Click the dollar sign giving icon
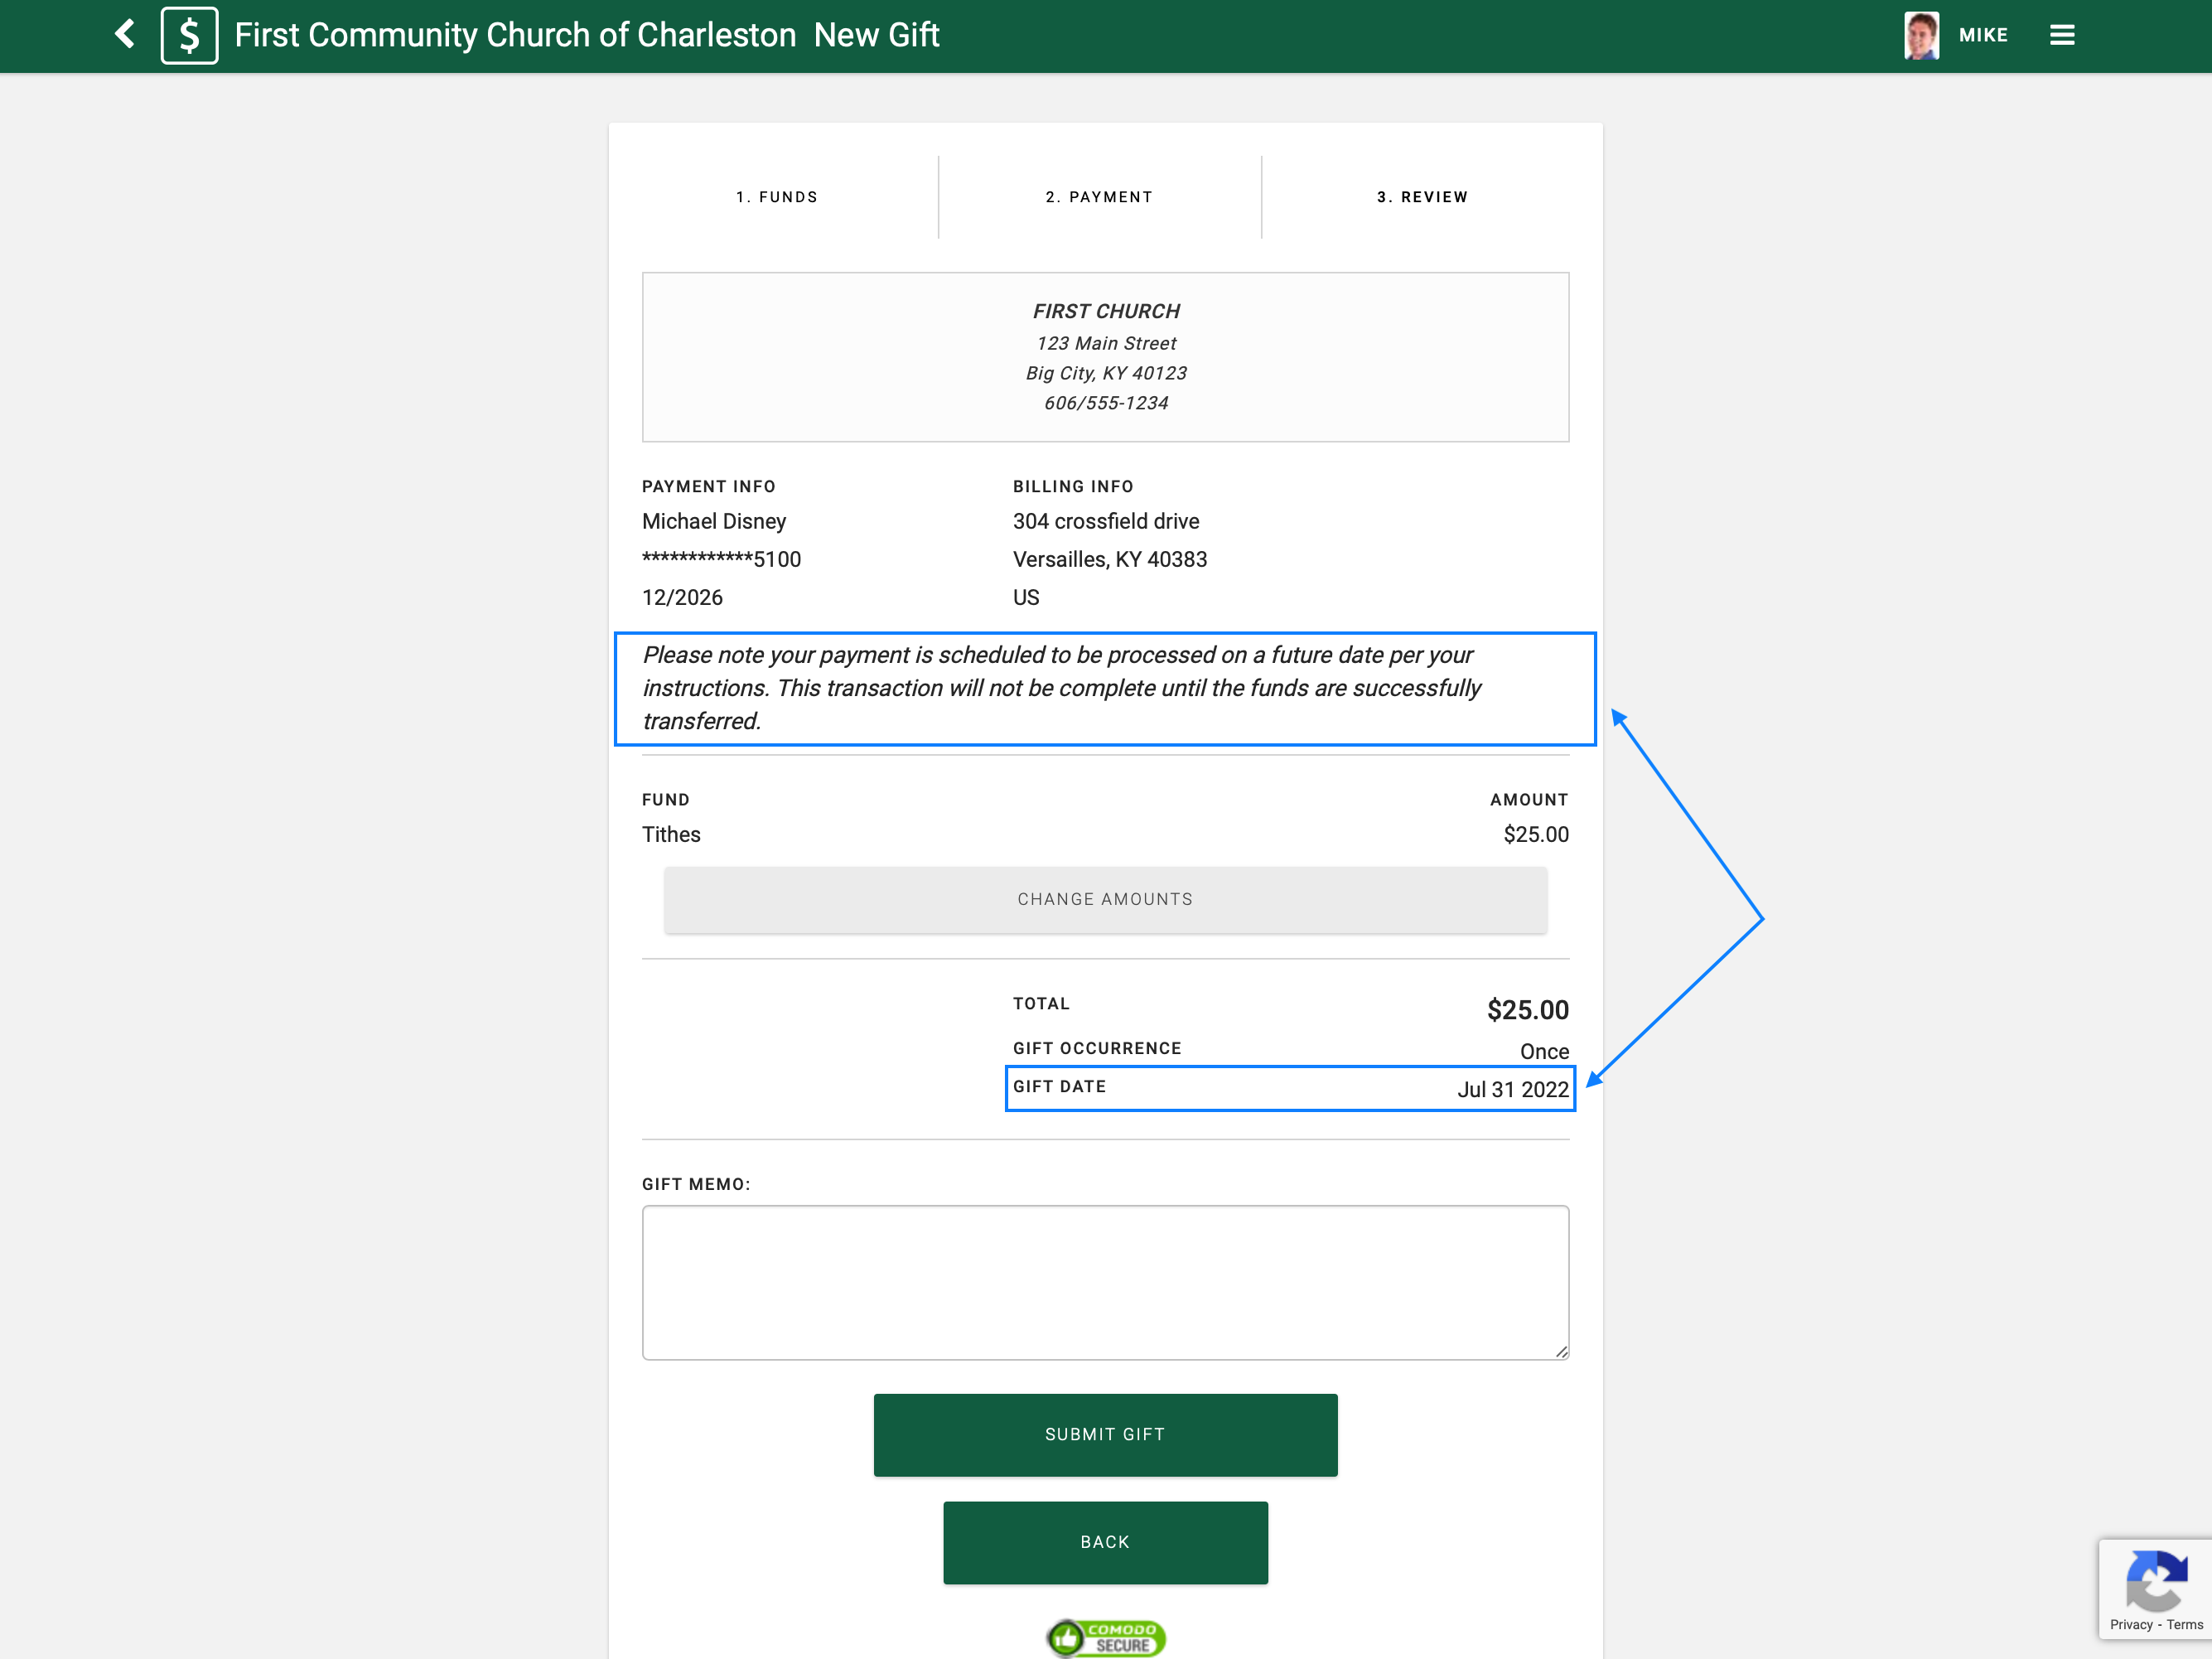 tap(189, 36)
